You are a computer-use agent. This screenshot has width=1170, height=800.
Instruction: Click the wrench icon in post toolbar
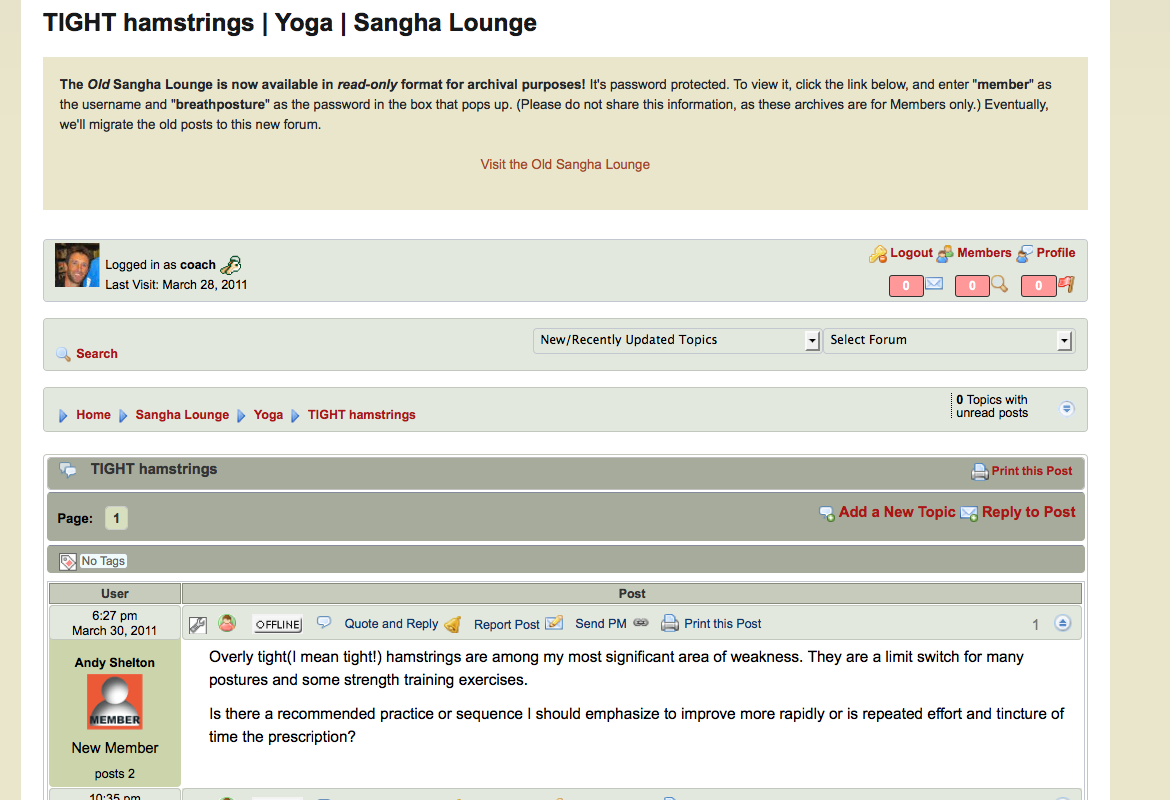click(x=198, y=624)
